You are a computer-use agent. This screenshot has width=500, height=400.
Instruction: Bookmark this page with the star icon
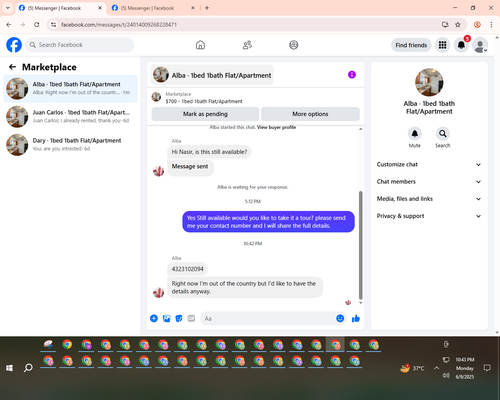pos(458,24)
